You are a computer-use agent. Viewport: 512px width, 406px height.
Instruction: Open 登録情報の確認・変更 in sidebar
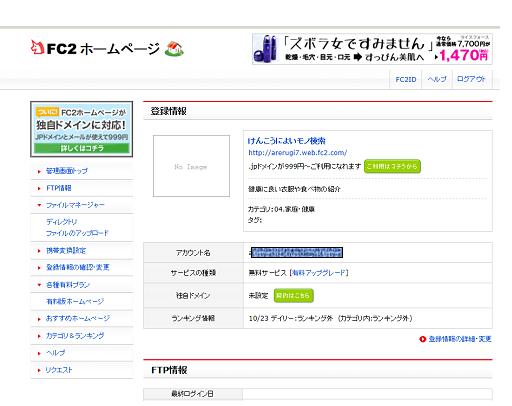pyautogui.click(x=77, y=267)
